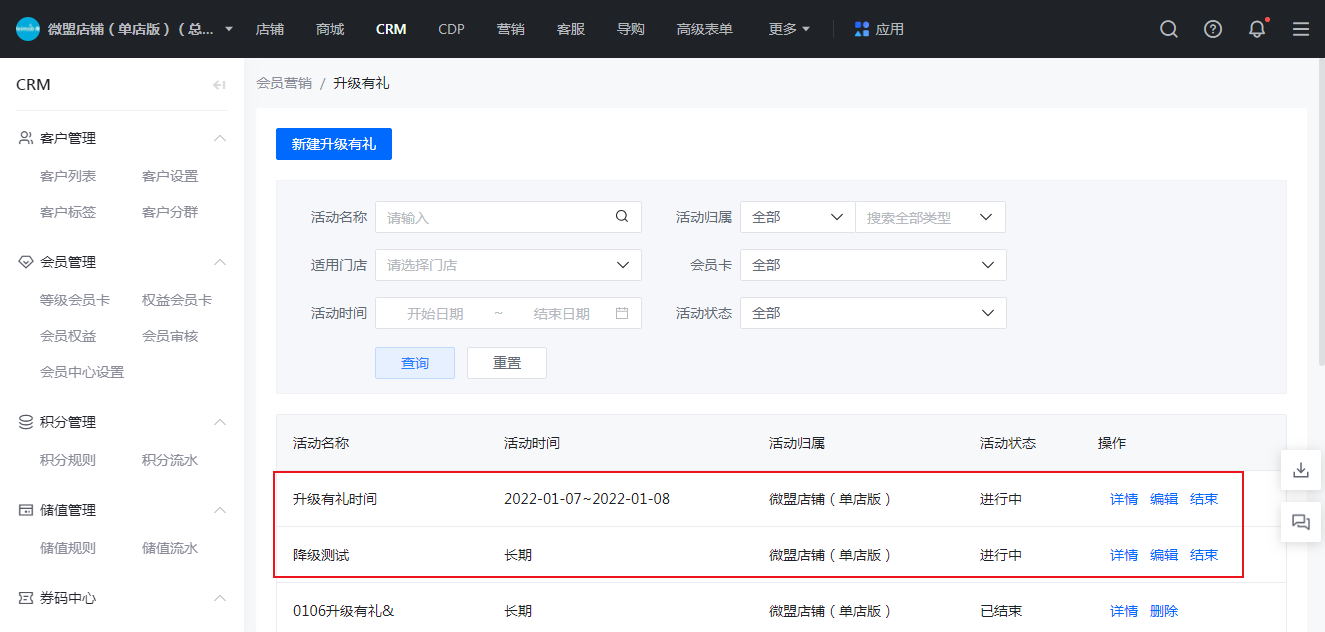Viewport: 1325px width, 632px height.
Task: Open 详情 for 0106升级有礼& row
Action: click(x=1124, y=611)
